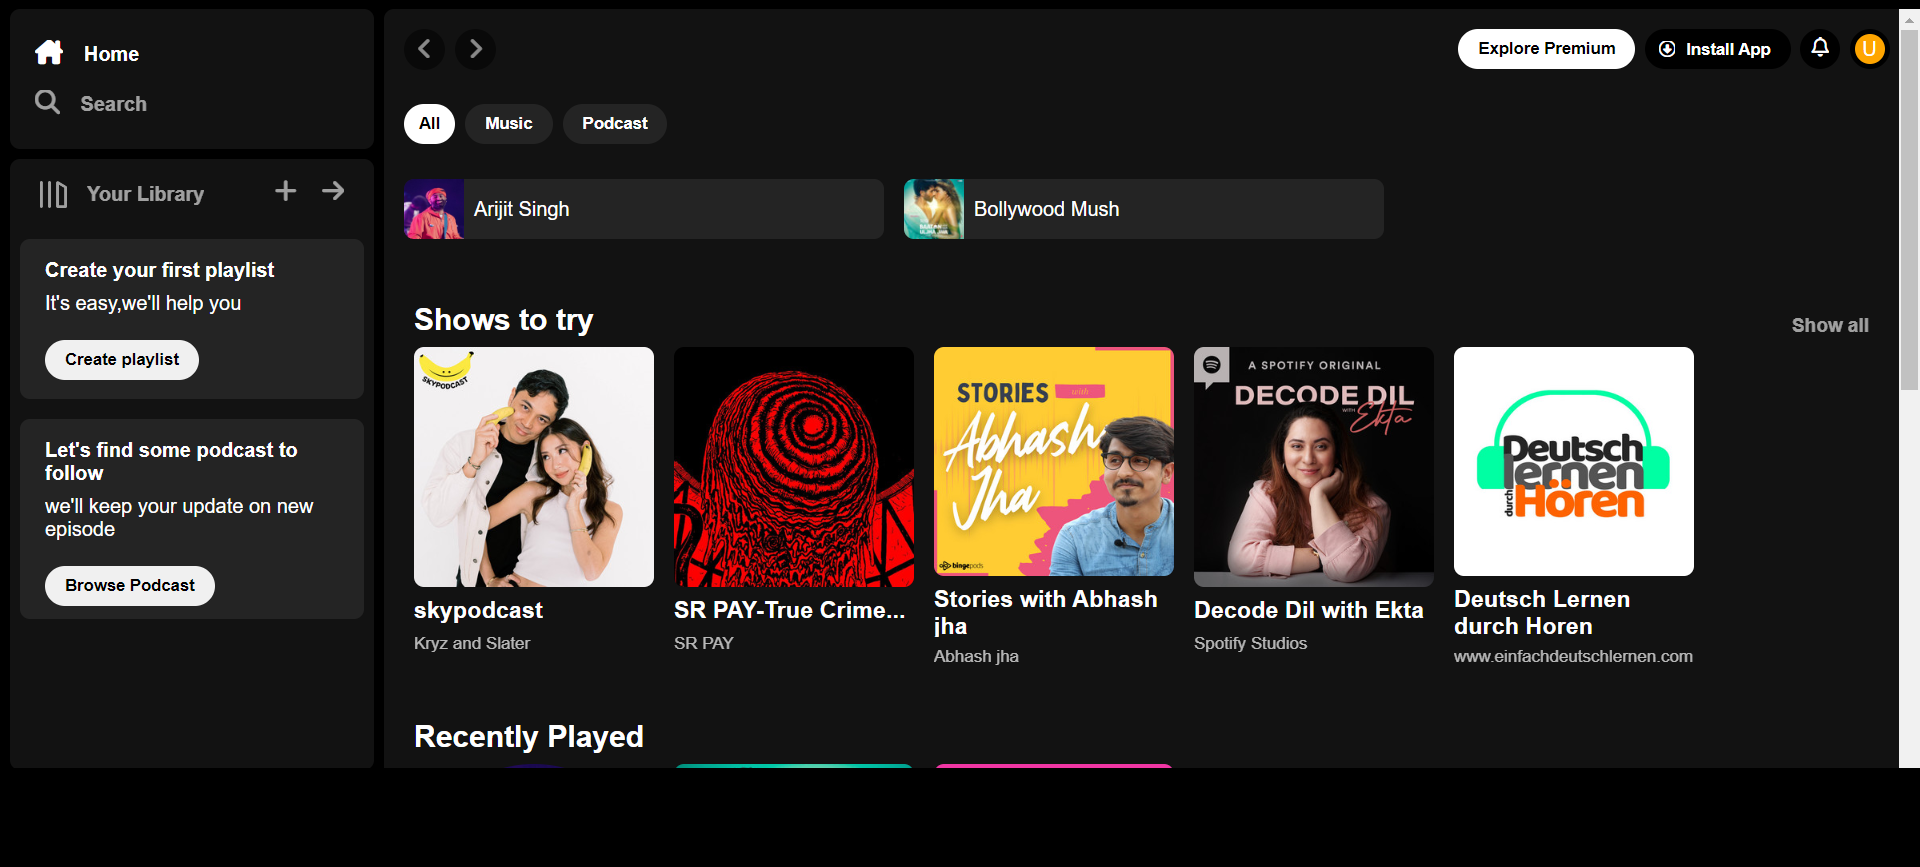Go forward with the right chevron
This screenshot has width=1920, height=867.
click(476, 49)
